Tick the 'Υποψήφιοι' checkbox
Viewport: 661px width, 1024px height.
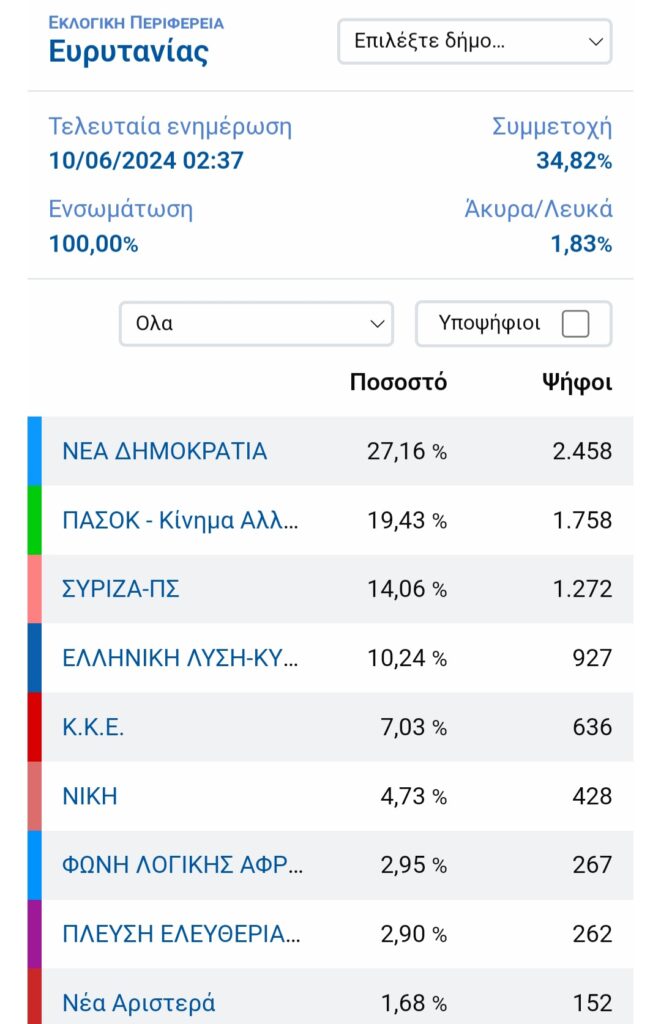[575, 323]
